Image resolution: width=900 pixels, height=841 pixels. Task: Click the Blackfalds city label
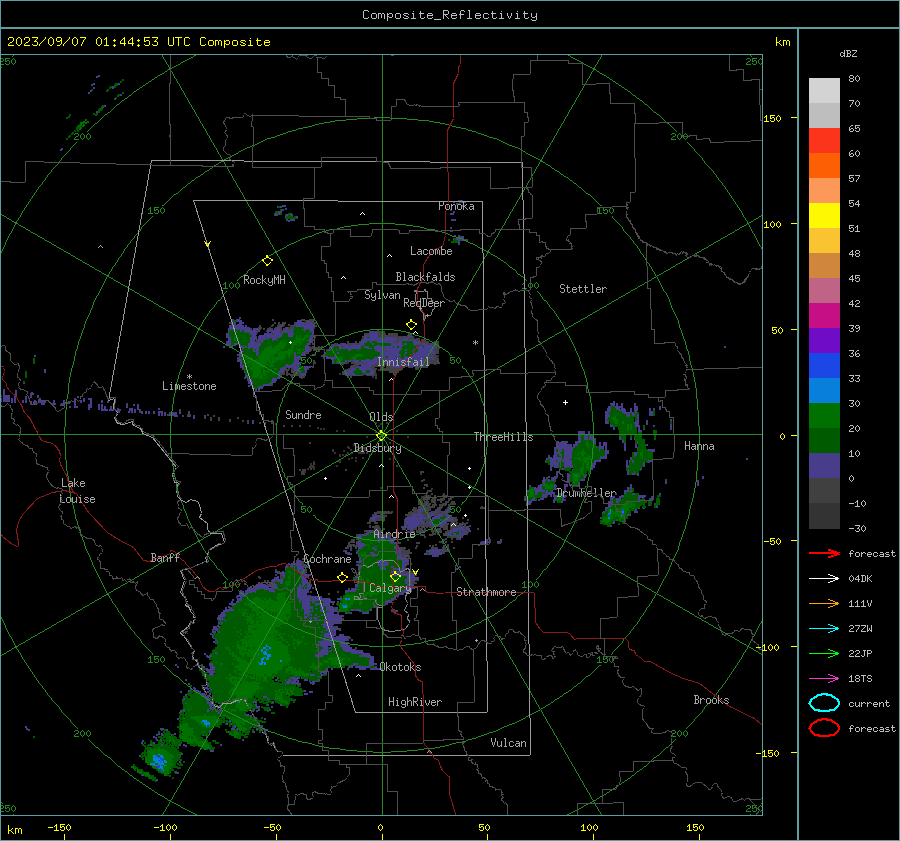[x=425, y=277]
